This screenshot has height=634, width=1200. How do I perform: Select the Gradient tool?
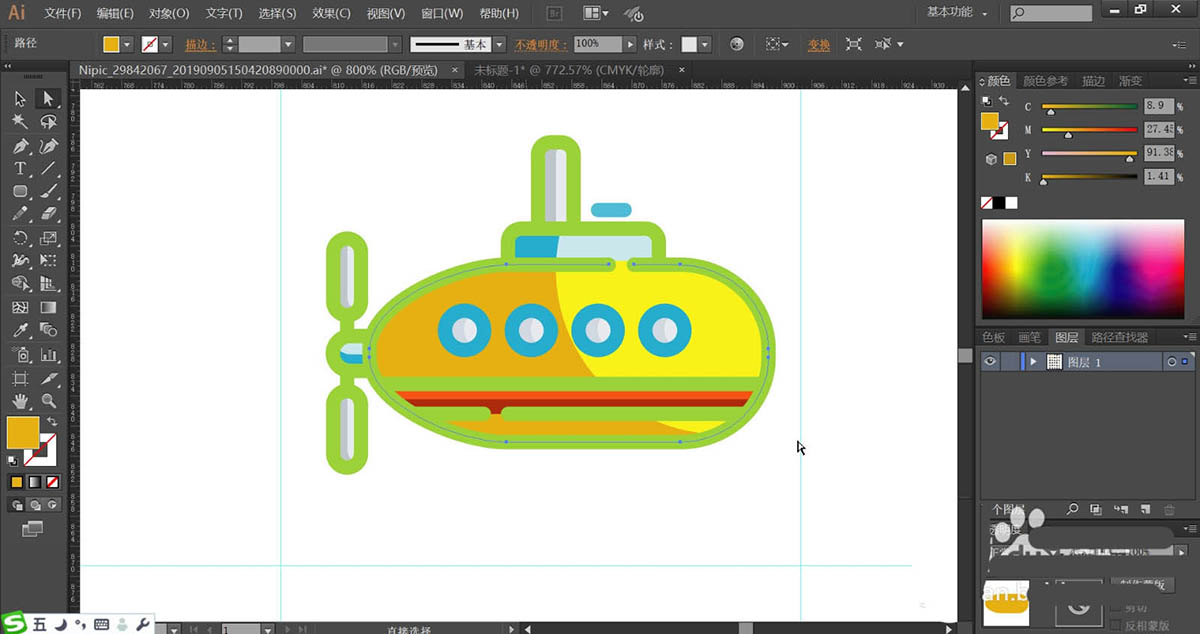click(x=48, y=308)
